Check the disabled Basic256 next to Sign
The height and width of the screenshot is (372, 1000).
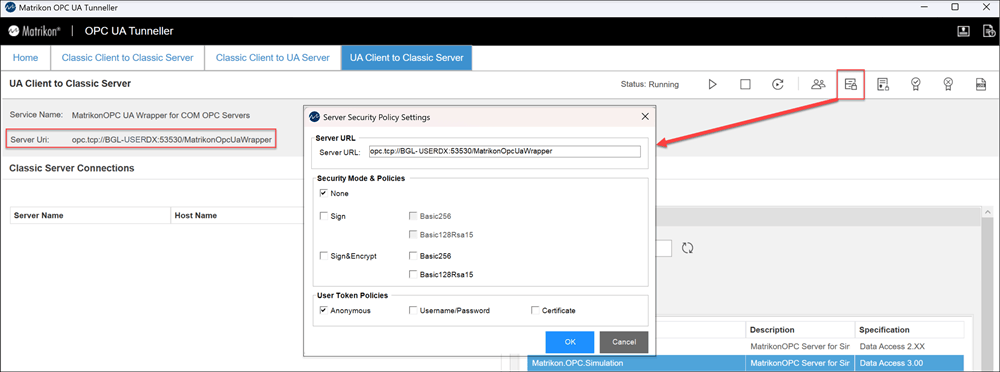(x=413, y=216)
